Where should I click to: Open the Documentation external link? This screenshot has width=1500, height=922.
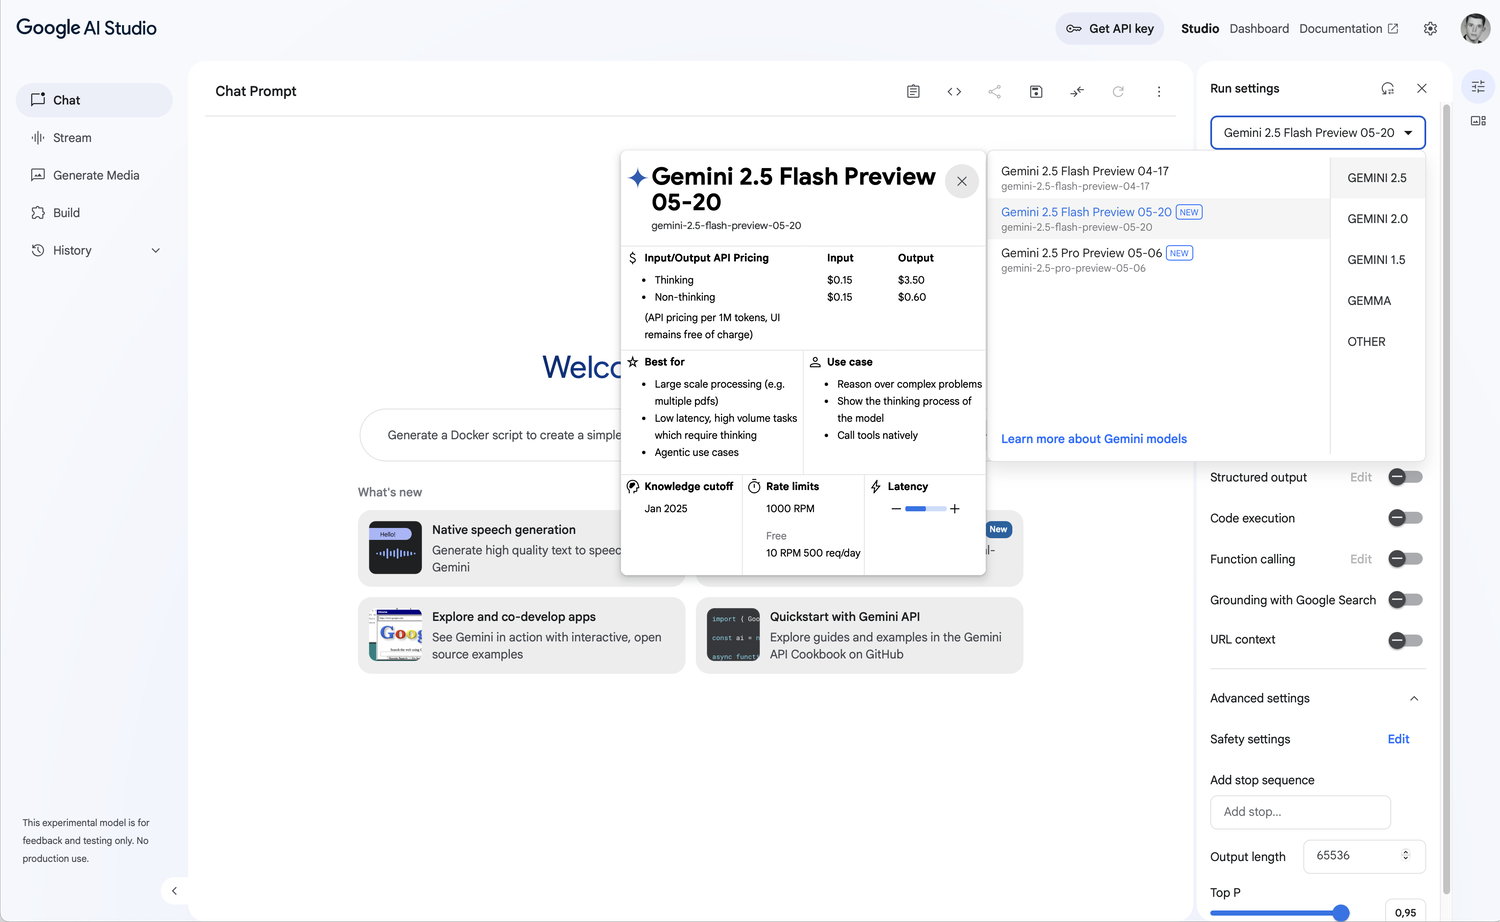[1349, 29]
